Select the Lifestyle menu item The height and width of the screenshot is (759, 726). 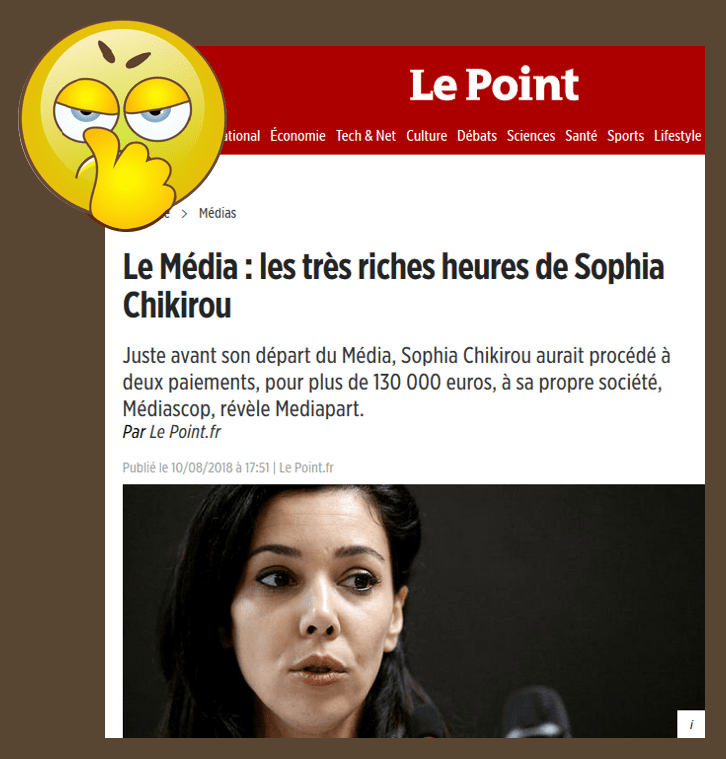click(678, 136)
